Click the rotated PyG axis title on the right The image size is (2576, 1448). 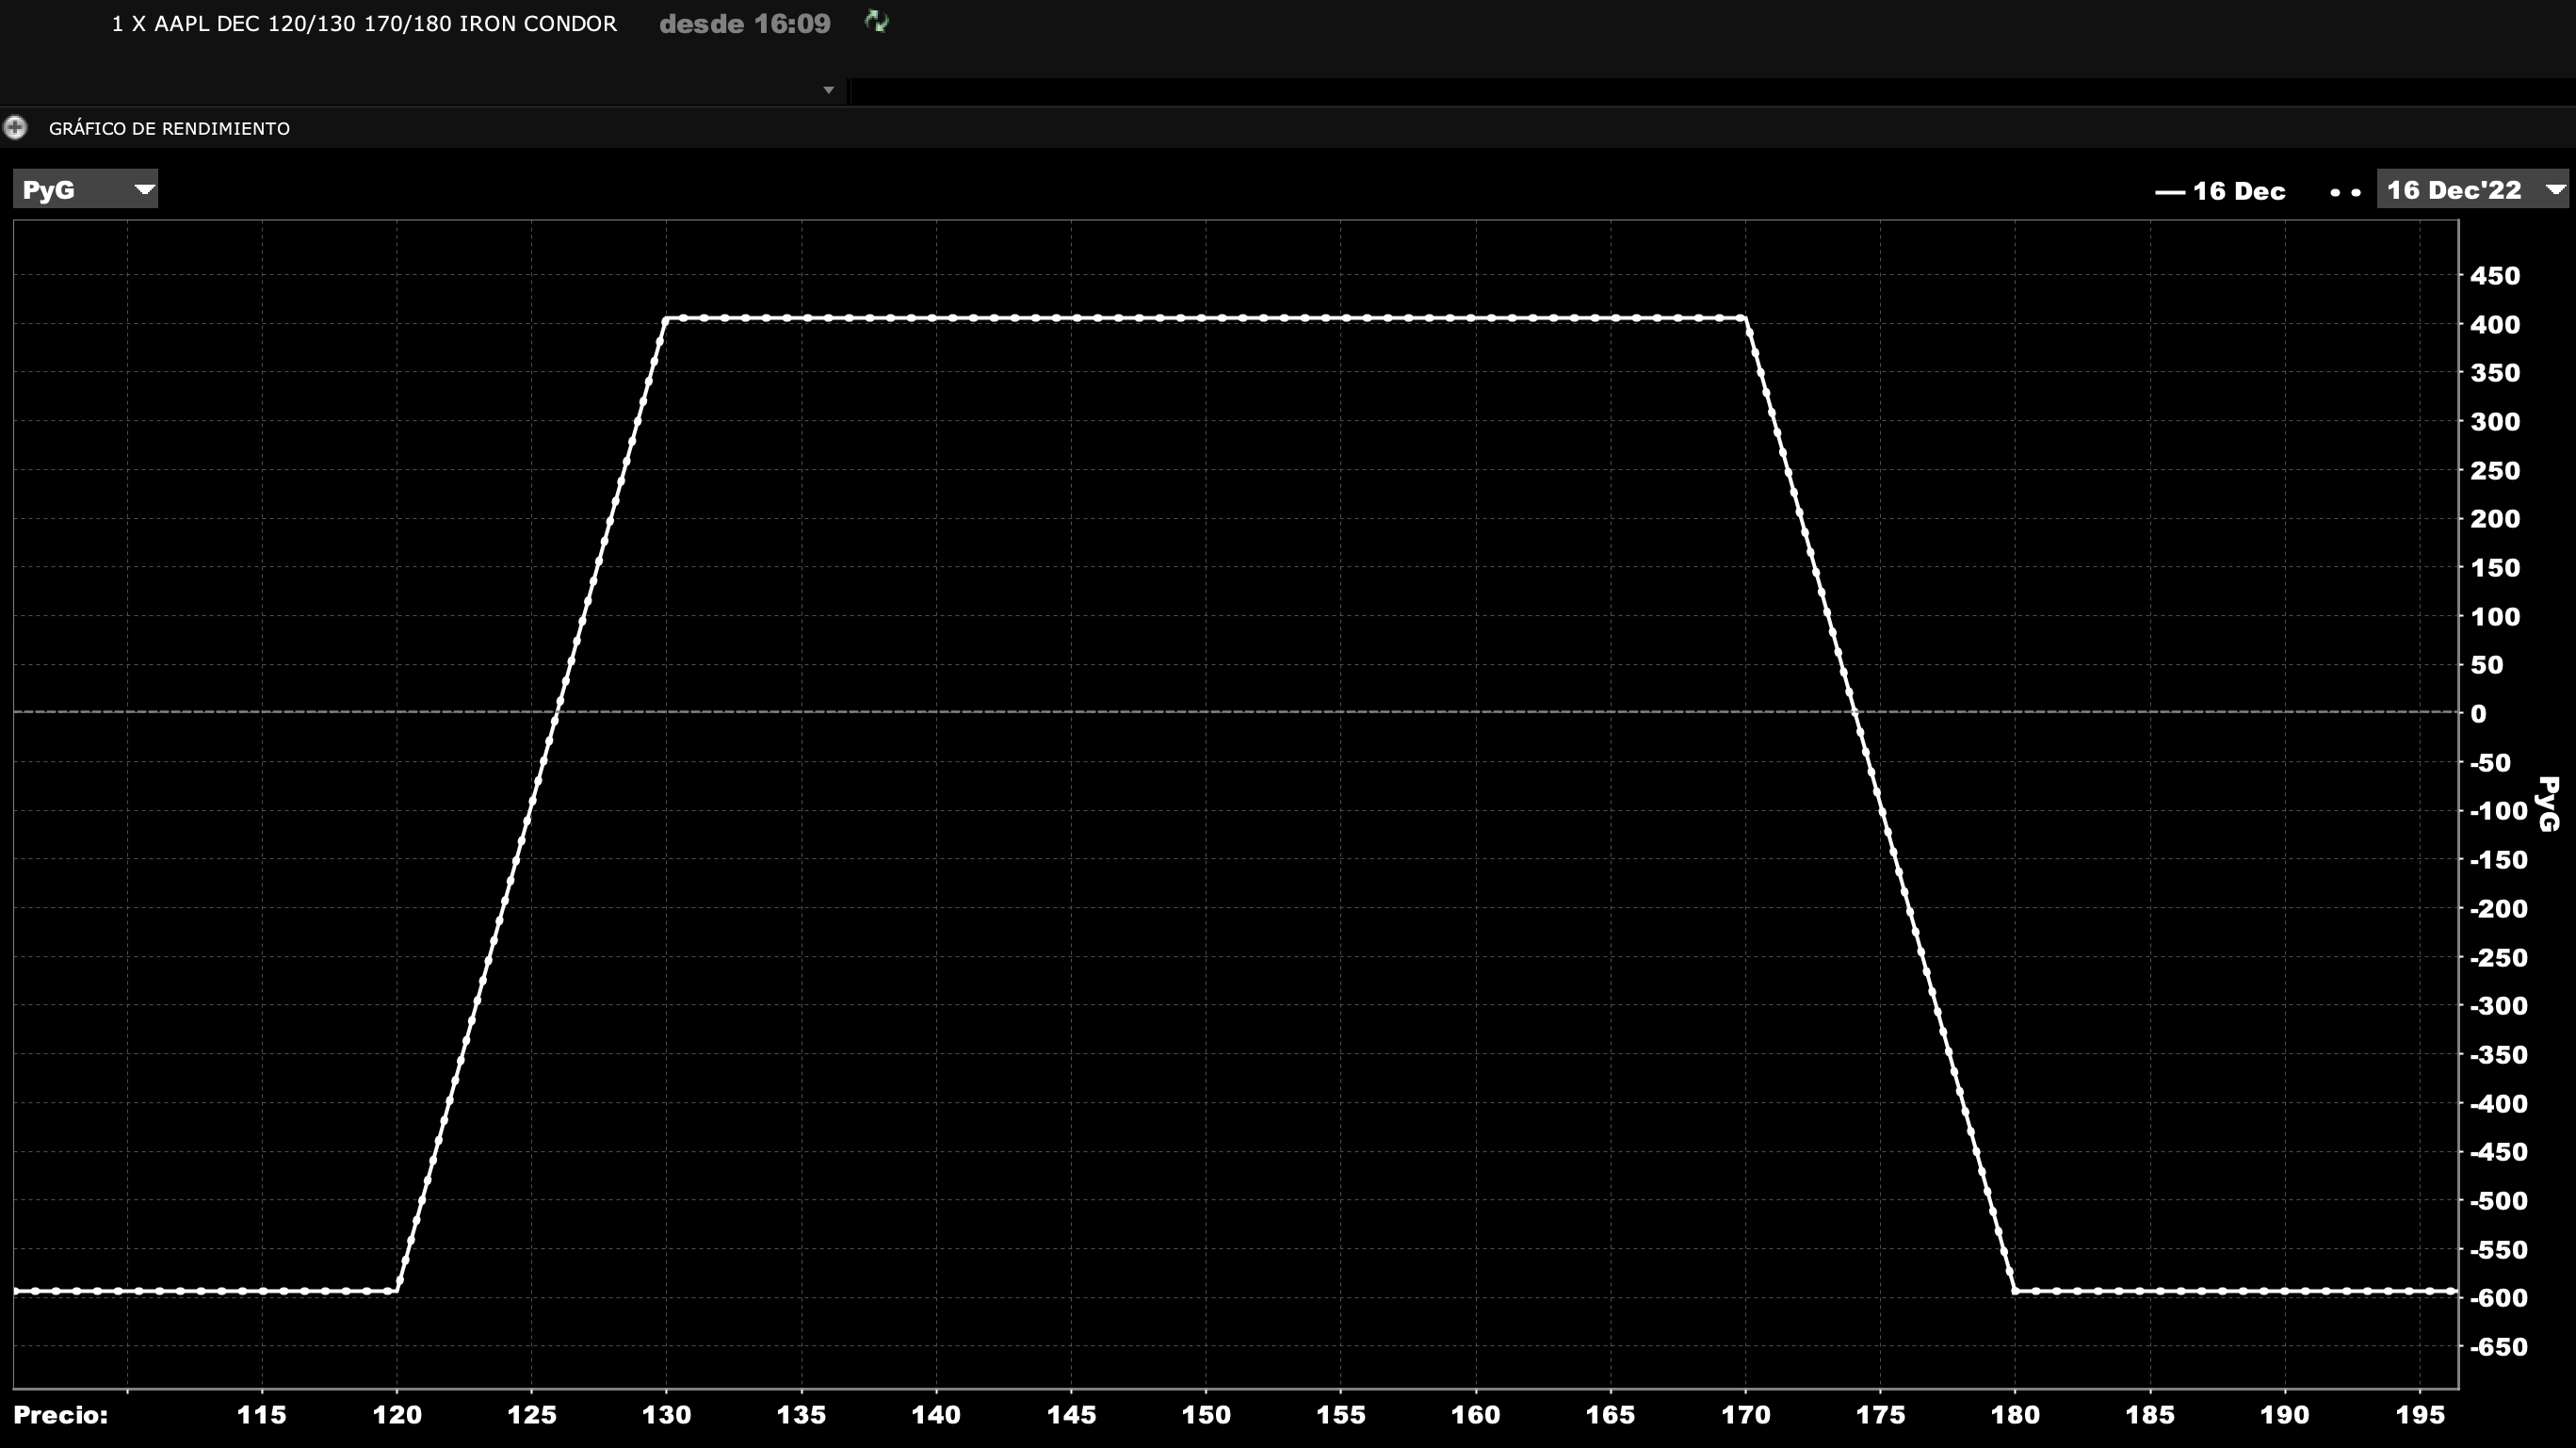[x=2548, y=803]
